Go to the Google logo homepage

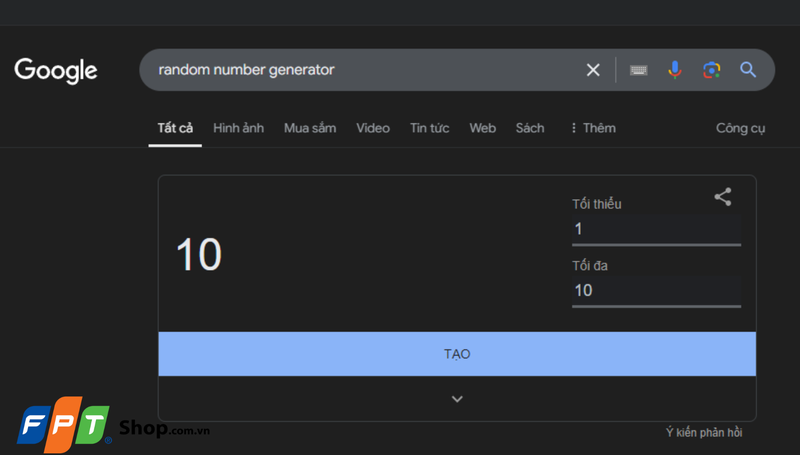pos(56,70)
